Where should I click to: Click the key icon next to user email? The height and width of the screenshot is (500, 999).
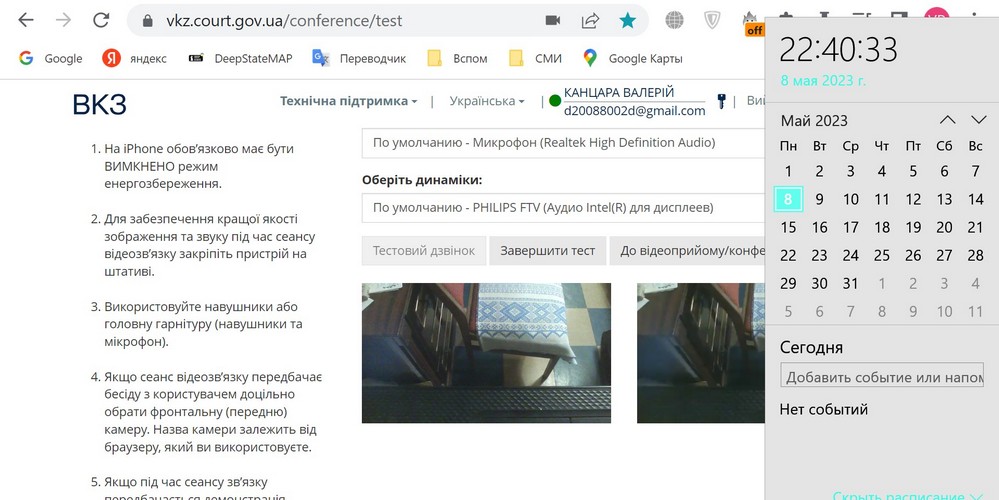pyautogui.click(x=721, y=101)
